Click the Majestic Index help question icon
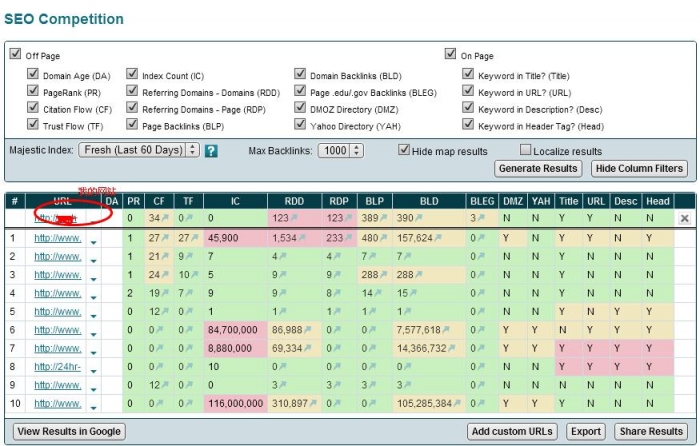Viewport: 700px width, 446px height. [x=211, y=150]
